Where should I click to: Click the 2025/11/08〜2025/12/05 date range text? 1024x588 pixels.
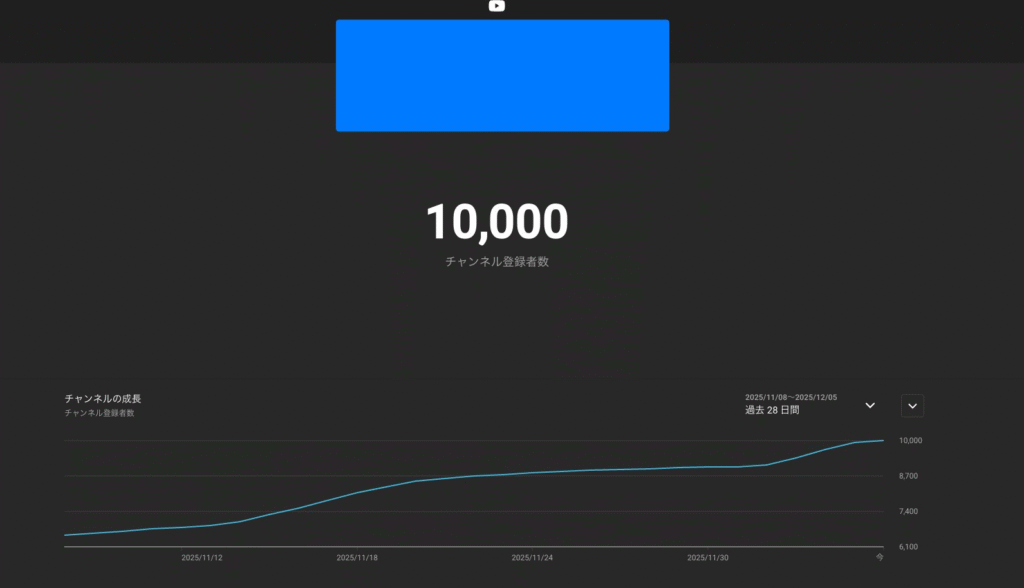pyautogui.click(x=791, y=397)
